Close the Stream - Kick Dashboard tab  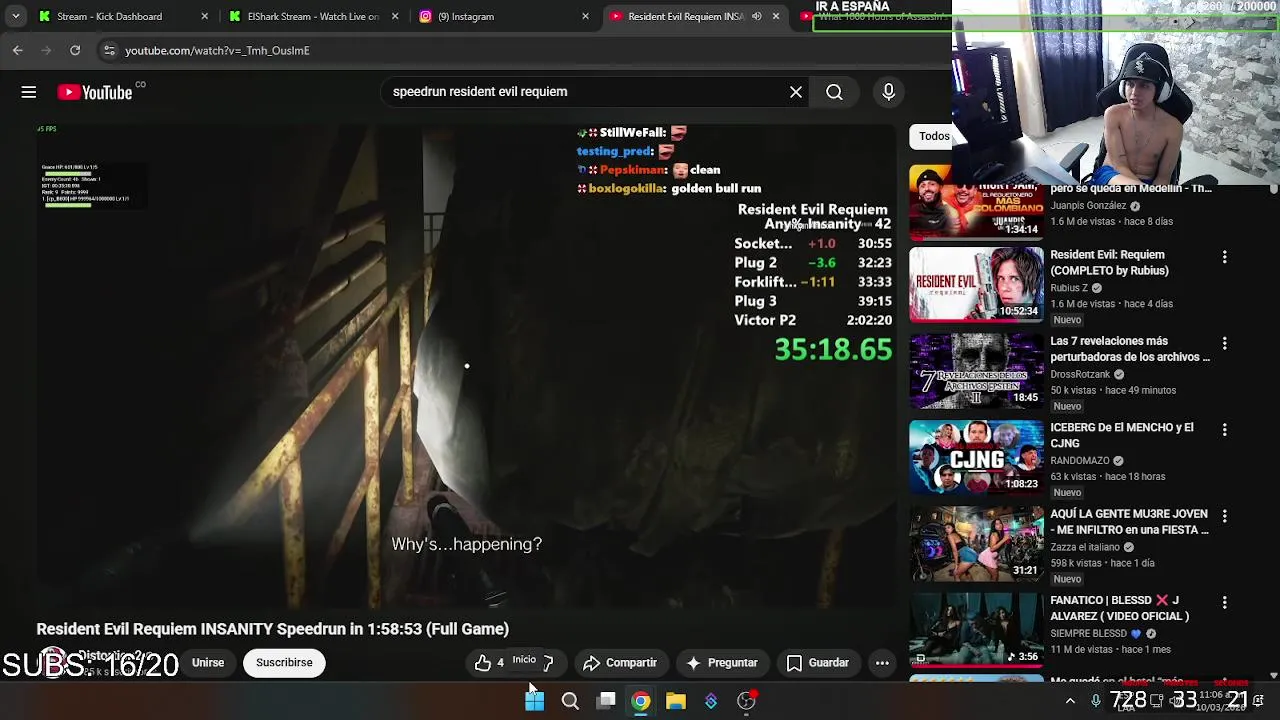click(205, 16)
